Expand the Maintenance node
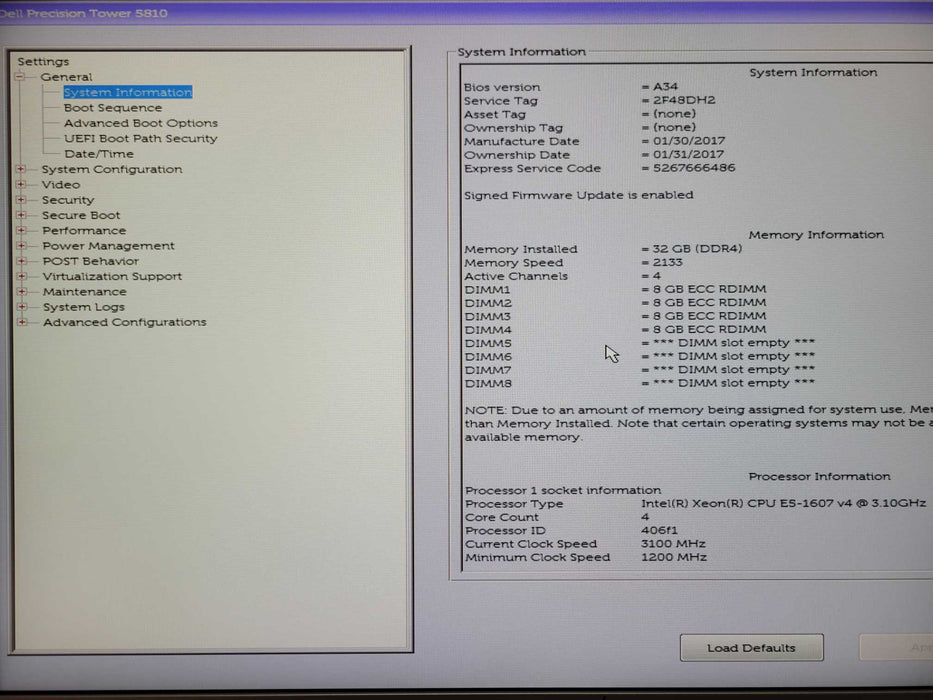Viewport: 933px width, 700px height. (21, 292)
